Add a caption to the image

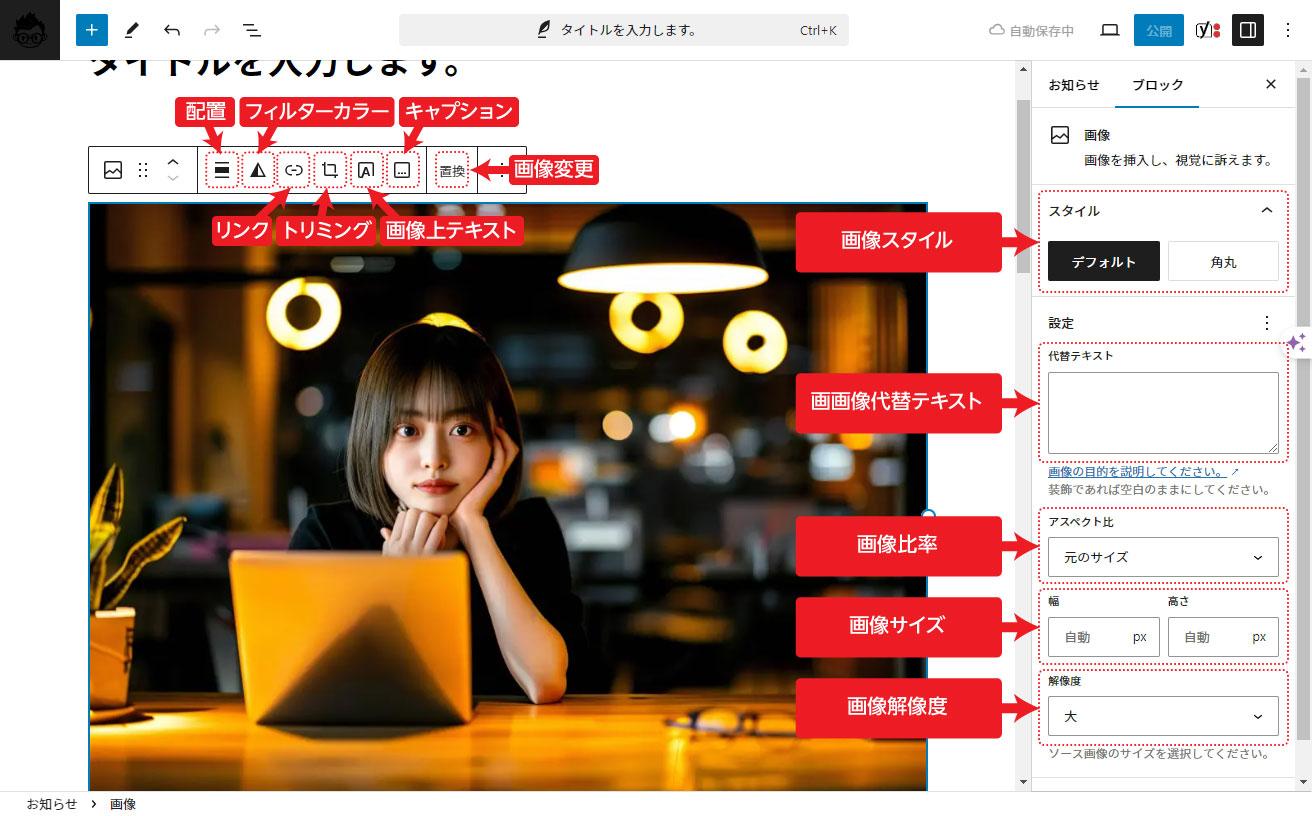click(401, 169)
